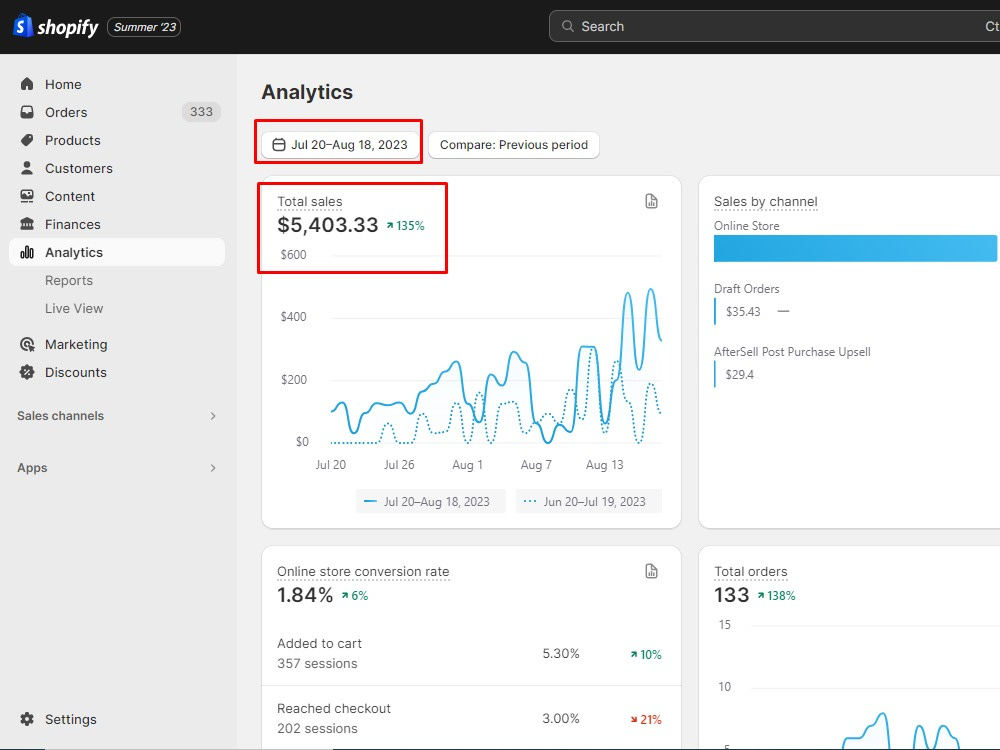Viewport: 1000px width, 750px height.
Task: Open the Reports sub-item
Action: (x=69, y=281)
